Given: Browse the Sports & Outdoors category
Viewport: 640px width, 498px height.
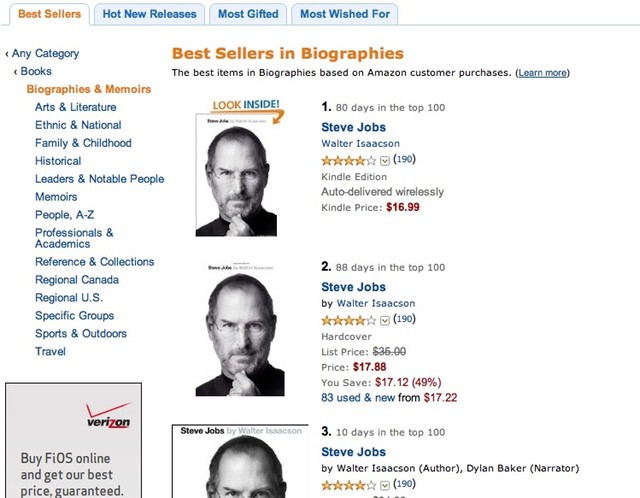Looking at the screenshot, I should point(81,333).
